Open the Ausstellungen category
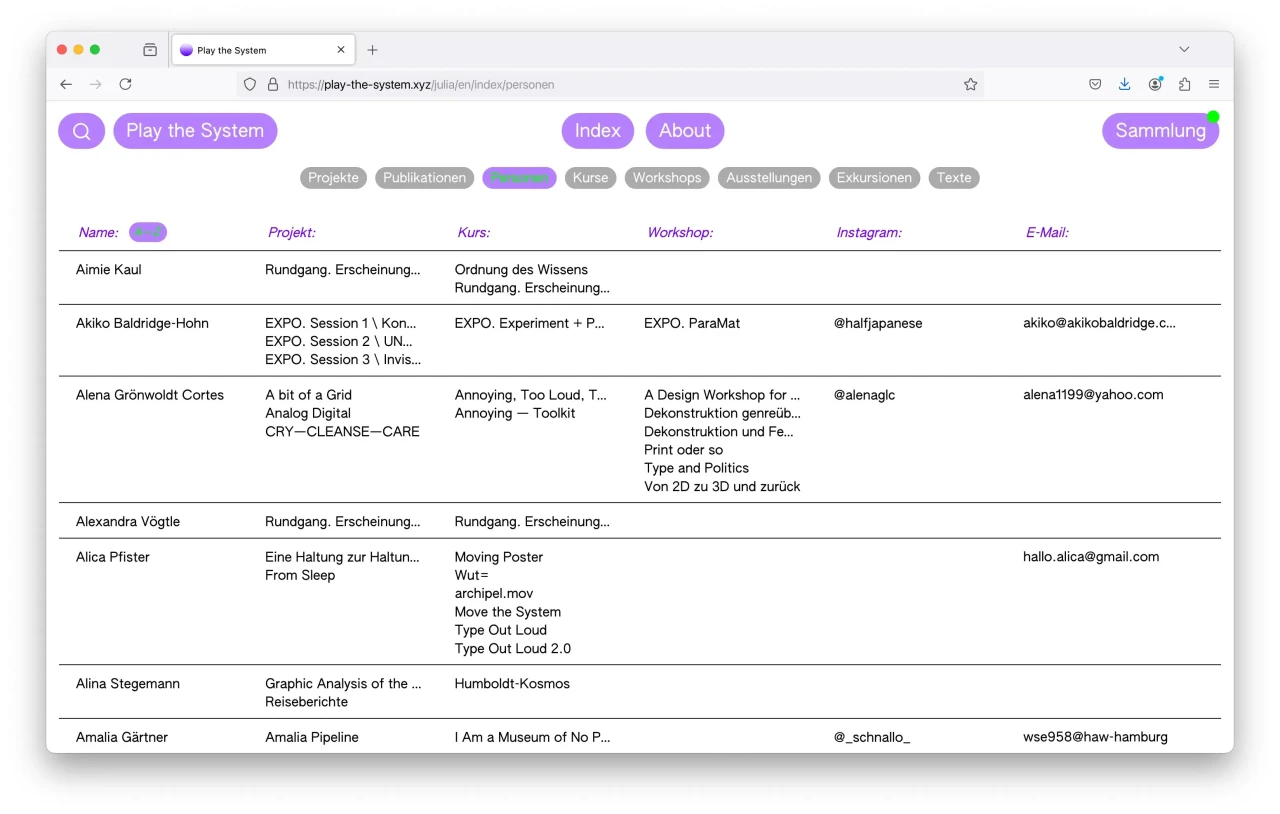This screenshot has width=1280, height=814. [769, 178]
